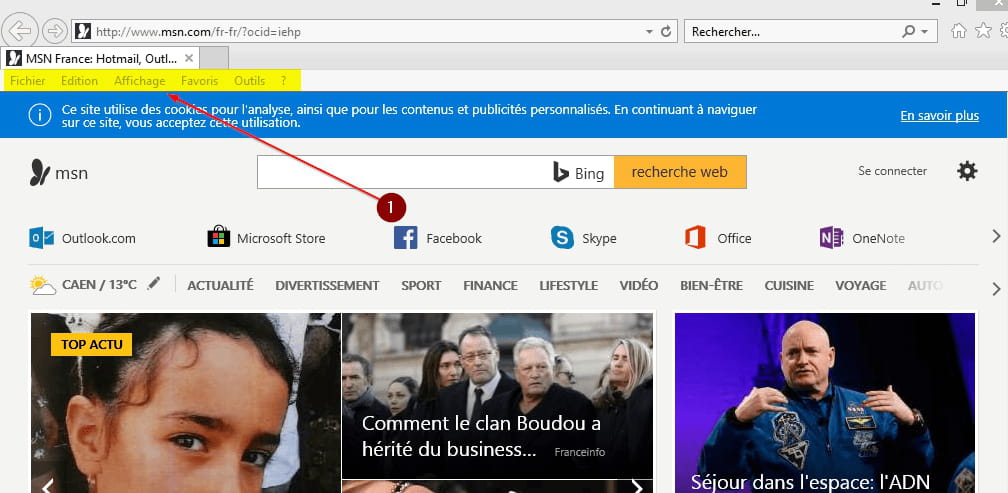Click the recherche web button

tap(680, 172)
